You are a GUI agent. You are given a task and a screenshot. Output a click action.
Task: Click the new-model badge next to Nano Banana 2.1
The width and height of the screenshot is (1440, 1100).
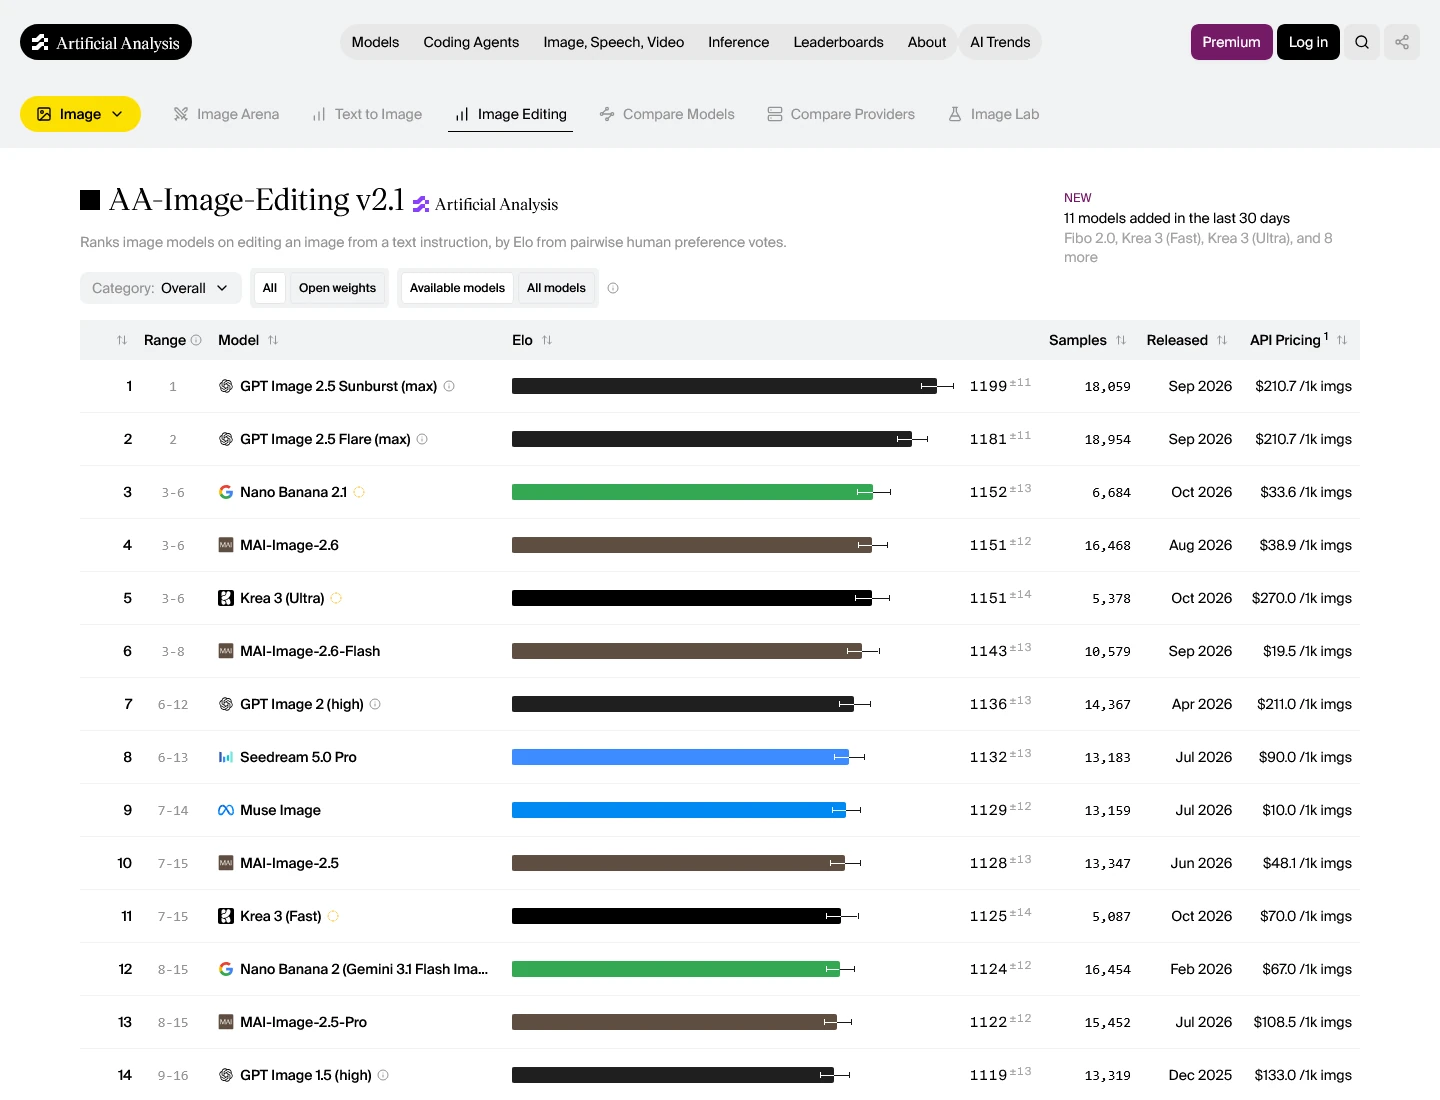[359, 492]
